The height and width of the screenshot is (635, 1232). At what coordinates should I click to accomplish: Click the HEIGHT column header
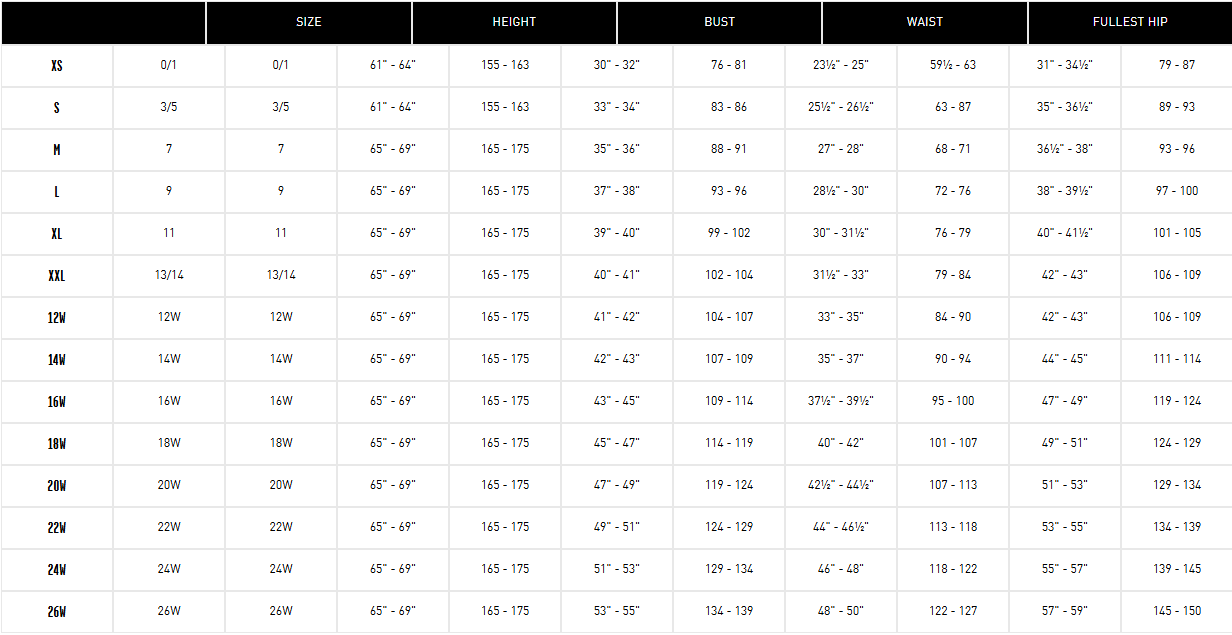click(514, 22)
